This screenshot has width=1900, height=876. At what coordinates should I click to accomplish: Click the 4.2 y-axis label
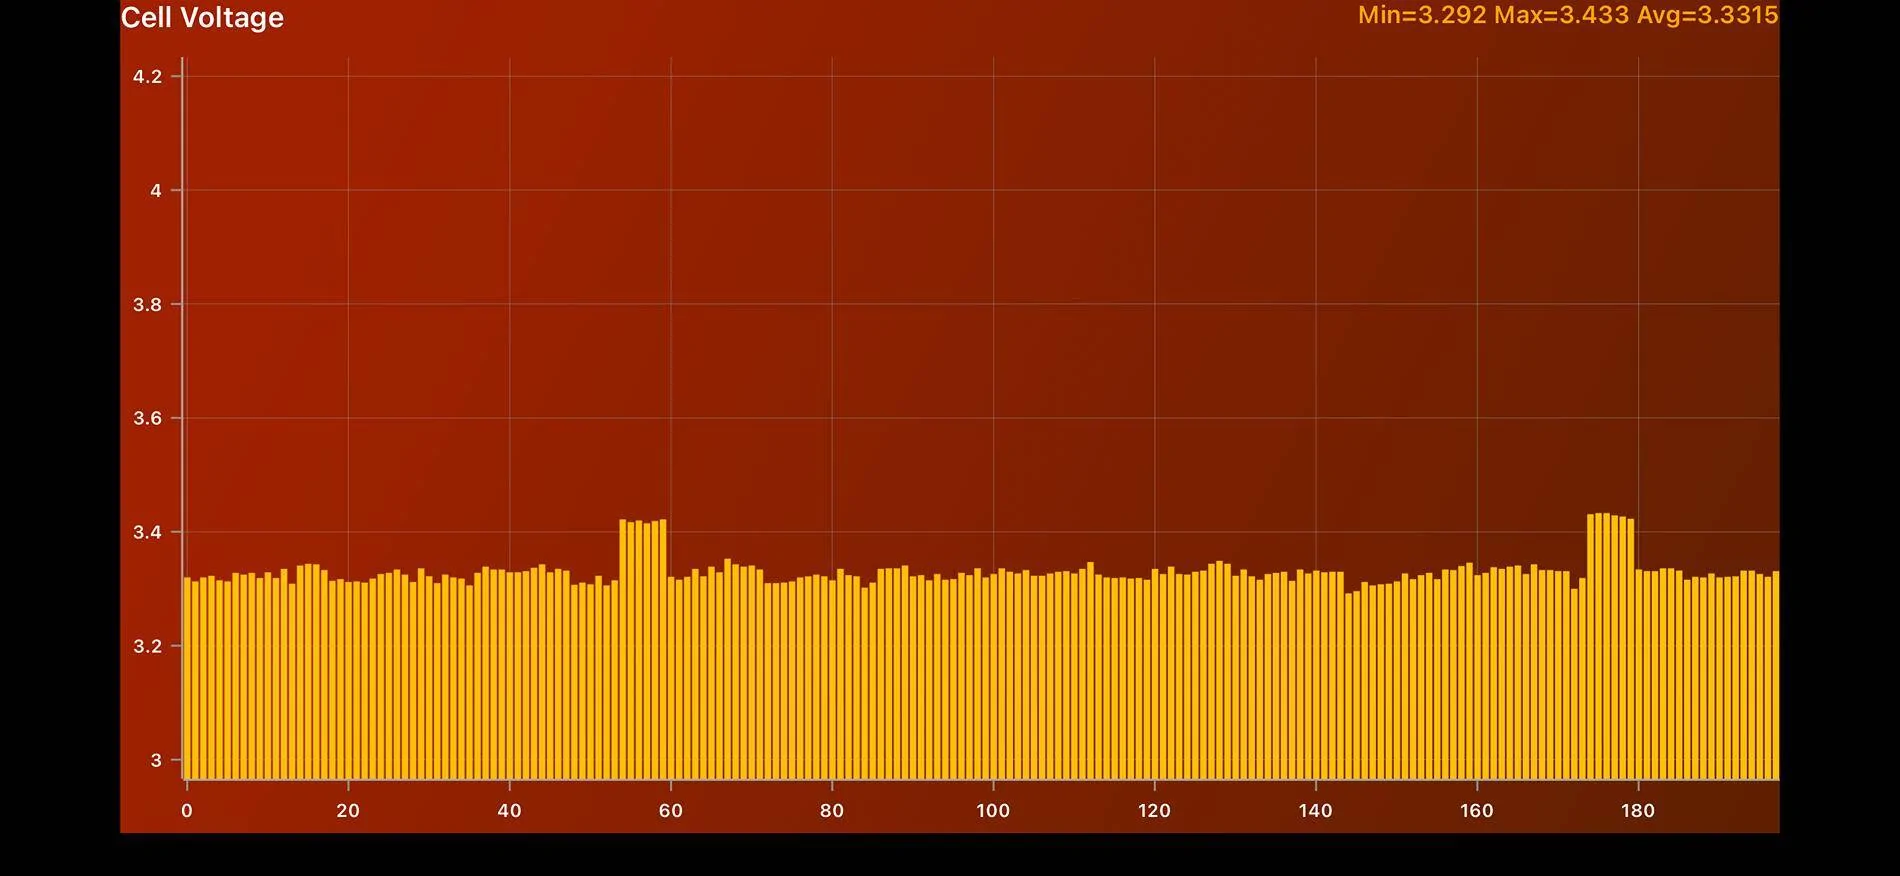pos(147,77)
